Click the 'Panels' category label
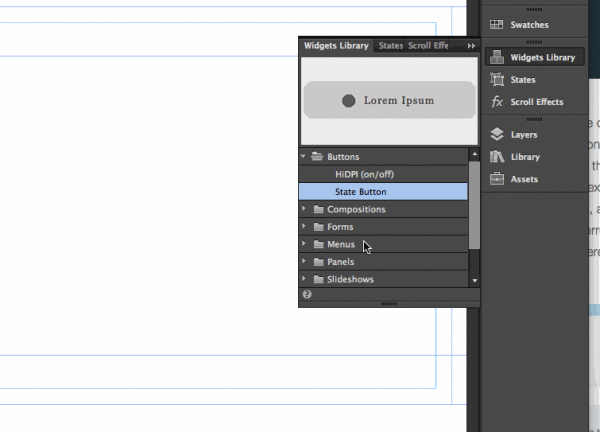The image size is (600, 432). pos(340,262)
